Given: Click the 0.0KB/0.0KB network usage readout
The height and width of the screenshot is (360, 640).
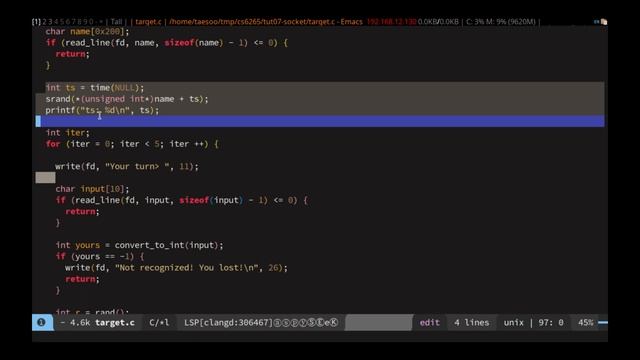Looking at the screenshot, I should [438, 22].
